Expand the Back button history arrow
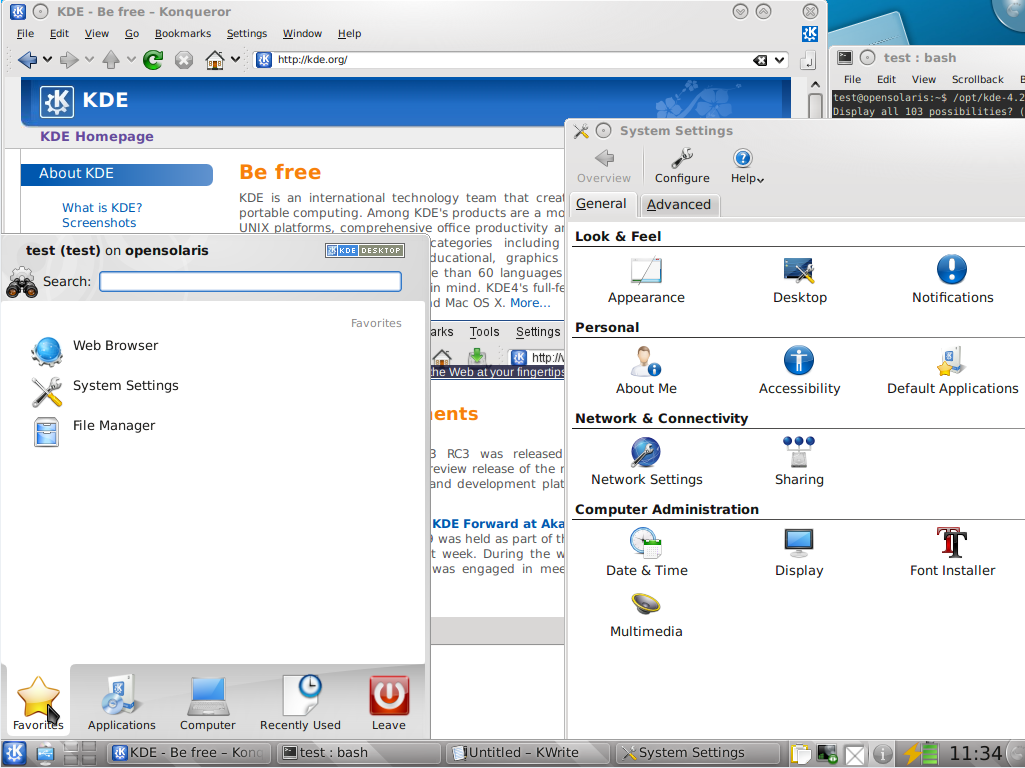The height and width of the screenshot is (768, 1025). [46, 60]
